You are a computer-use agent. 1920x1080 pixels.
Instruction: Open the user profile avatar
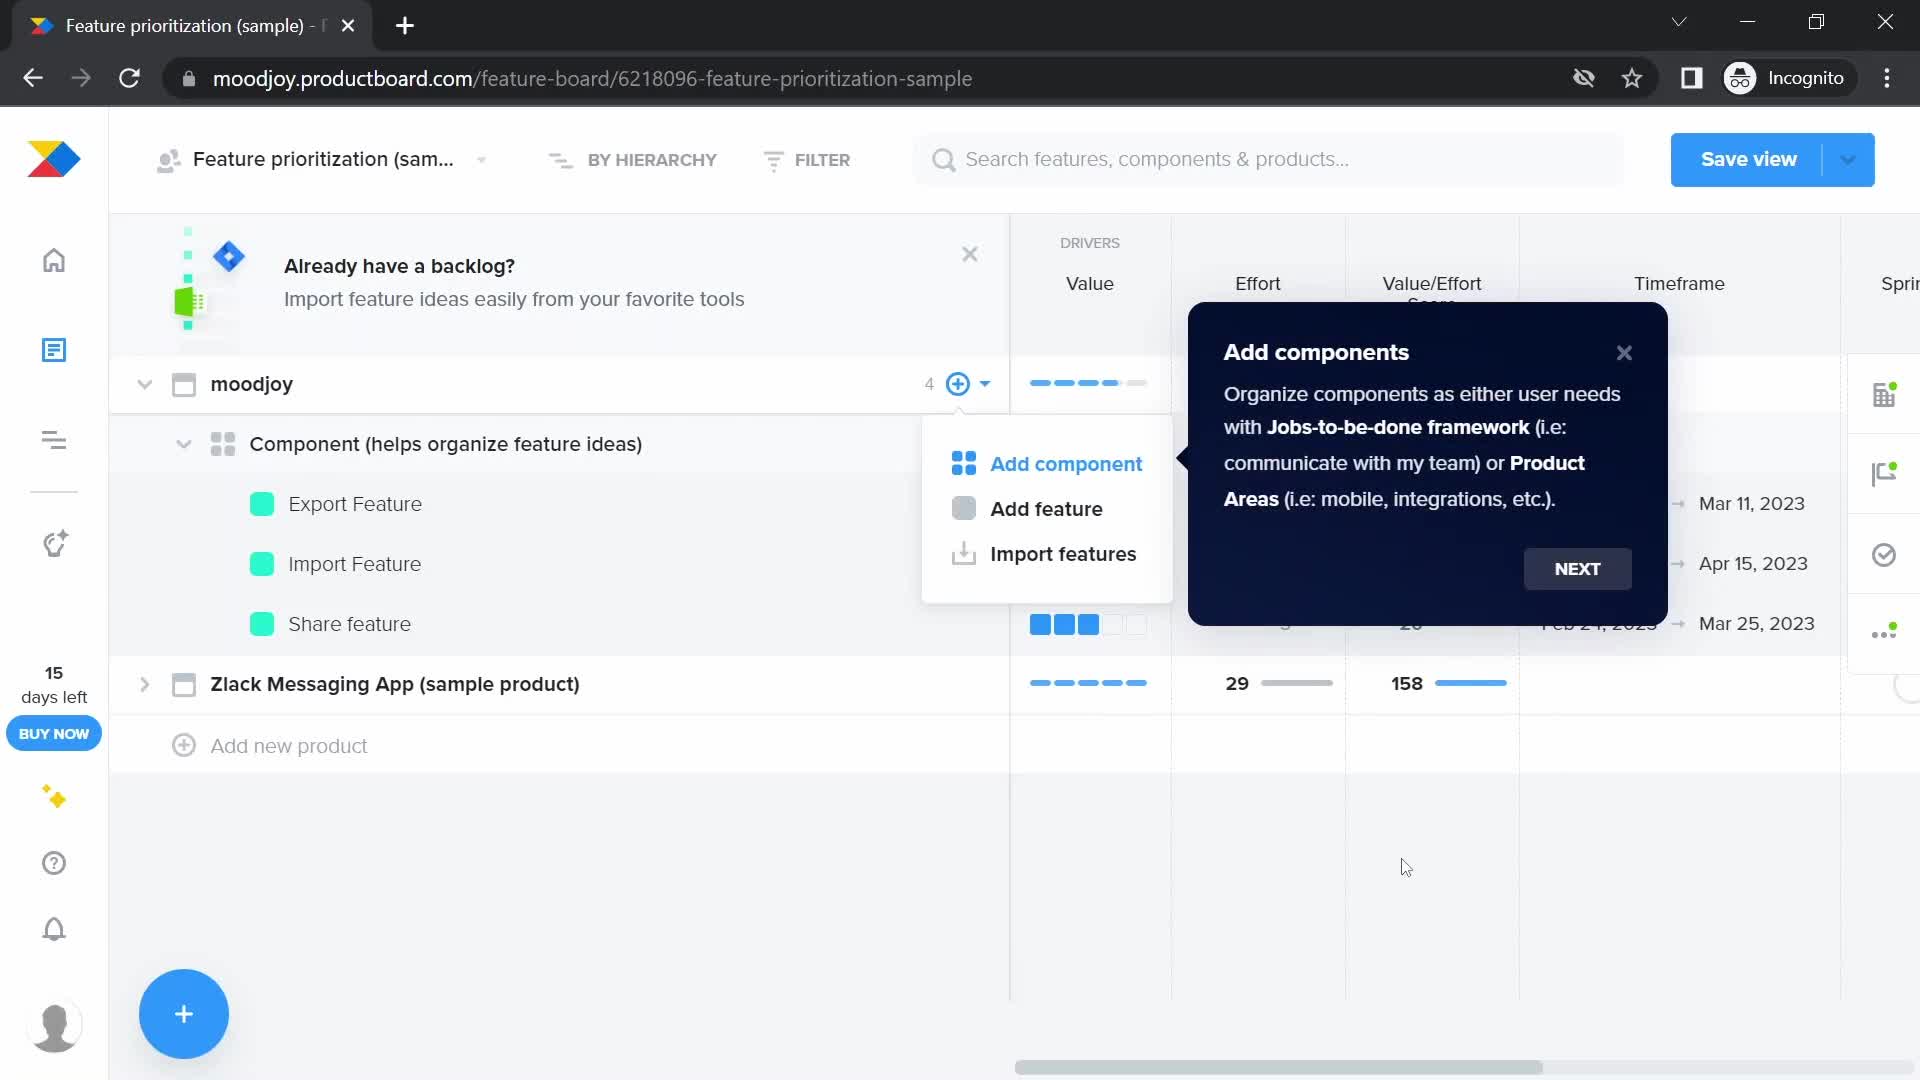point(54,1027)
